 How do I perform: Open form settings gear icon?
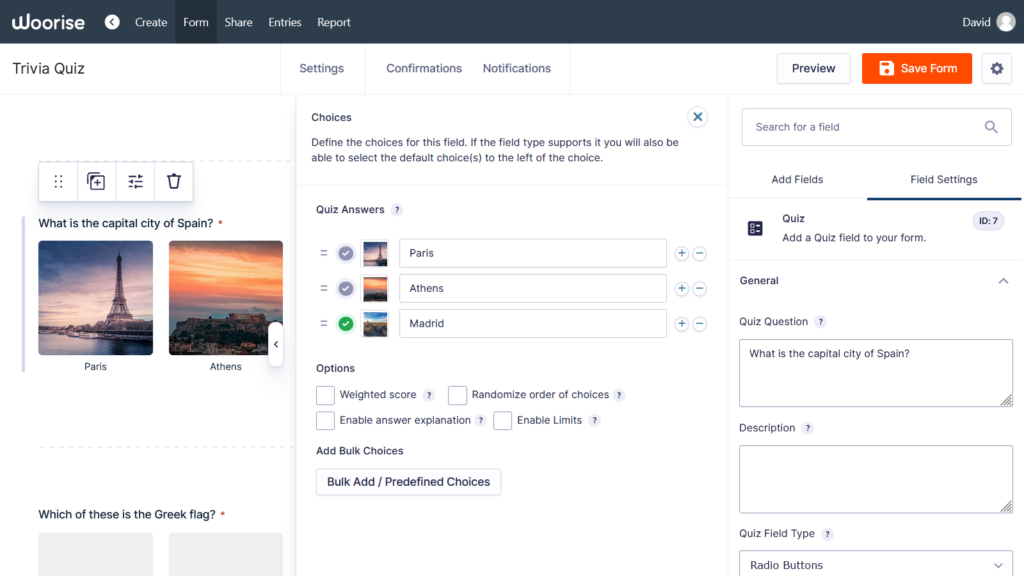point(996,68)
